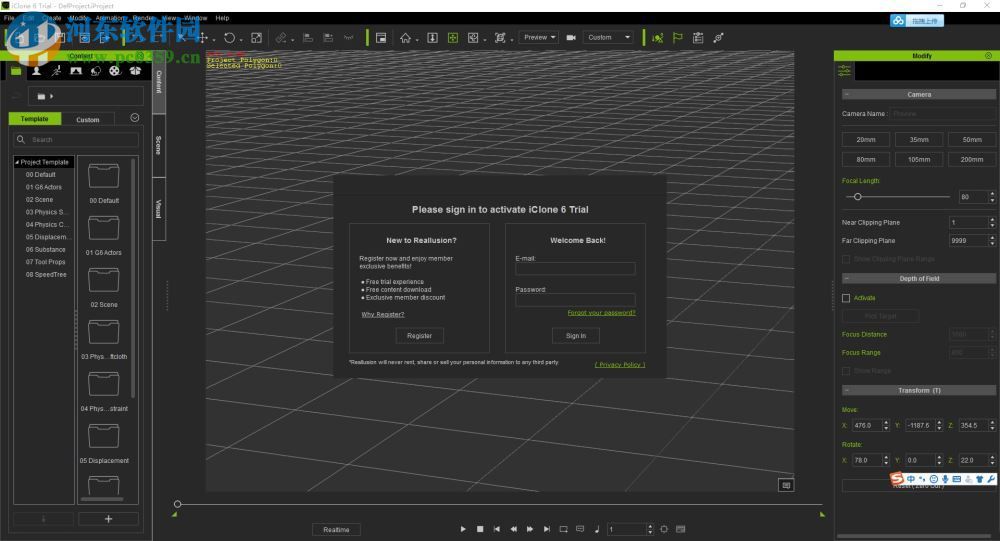The image size is (1000, 541).
Task: Click the plus add button in Content
Action: [108, 519]
